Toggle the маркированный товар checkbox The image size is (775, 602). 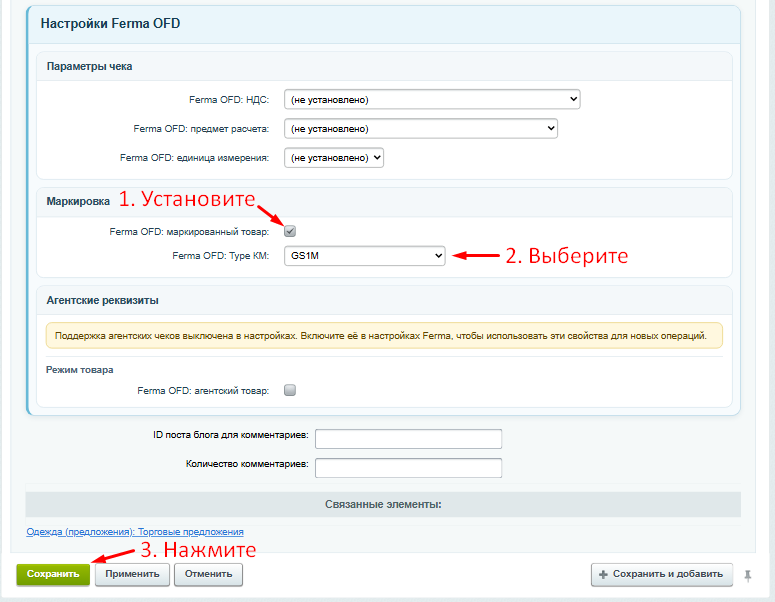(290, 231)
